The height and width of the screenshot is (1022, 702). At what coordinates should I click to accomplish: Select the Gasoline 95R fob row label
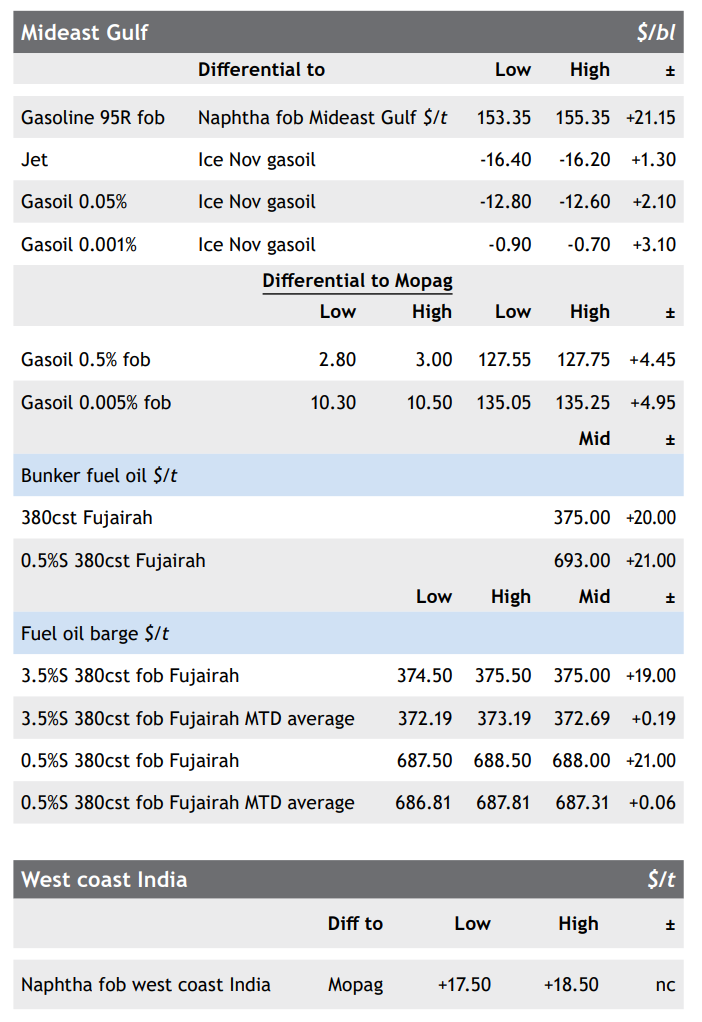(x=93, y=117)
